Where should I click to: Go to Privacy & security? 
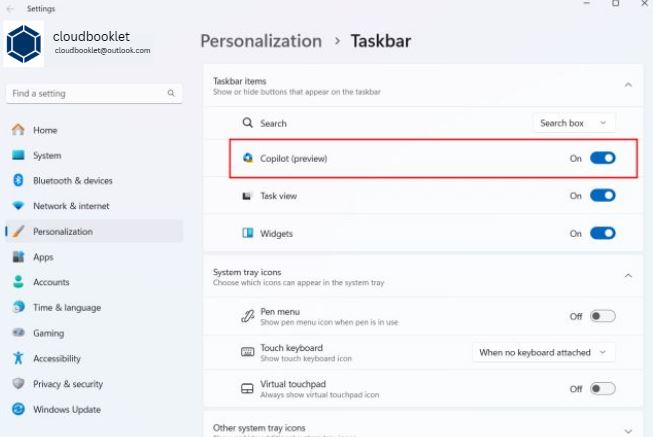coord(94,384)
